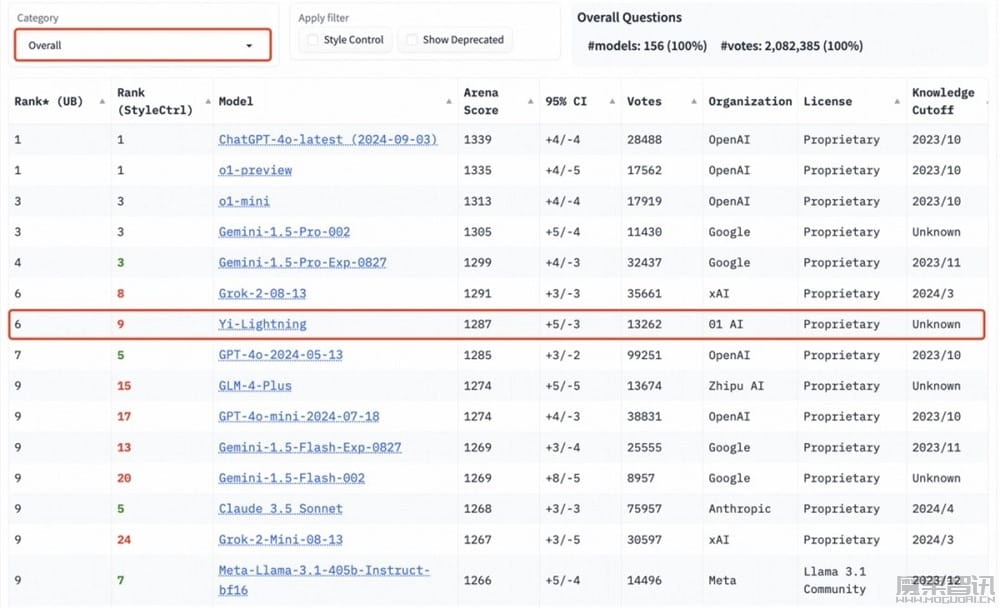Image resolution: width=1000 pixels, height=608 pixels.
Task: Select StyleCtrl rank 20 cell
Action: (x=124, y=478)
